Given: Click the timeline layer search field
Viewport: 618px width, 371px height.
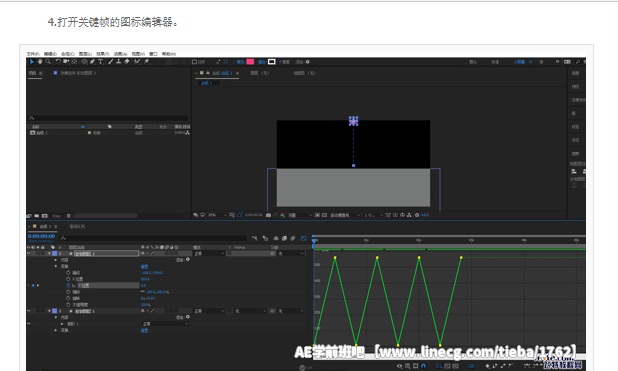Looking at the screenshot, I should [153, 238].
